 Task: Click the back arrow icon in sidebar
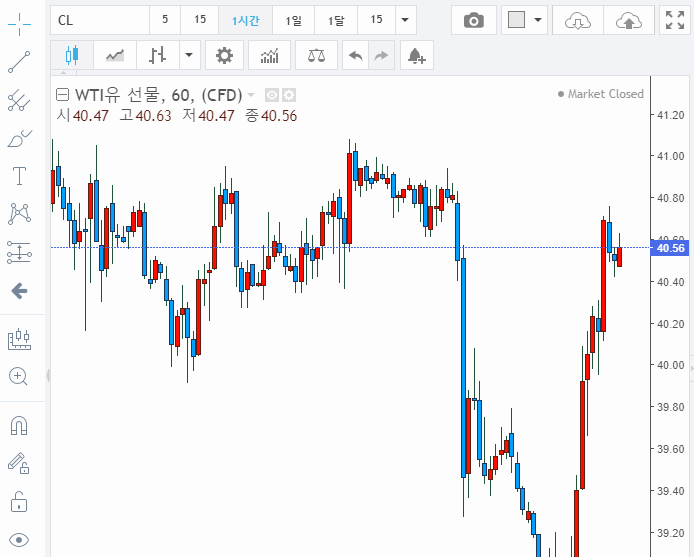point(19,291)
